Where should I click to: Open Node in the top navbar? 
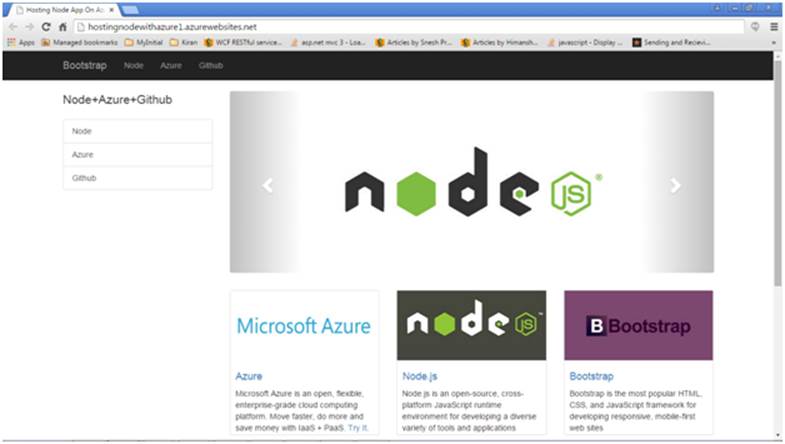click(134, 66)
